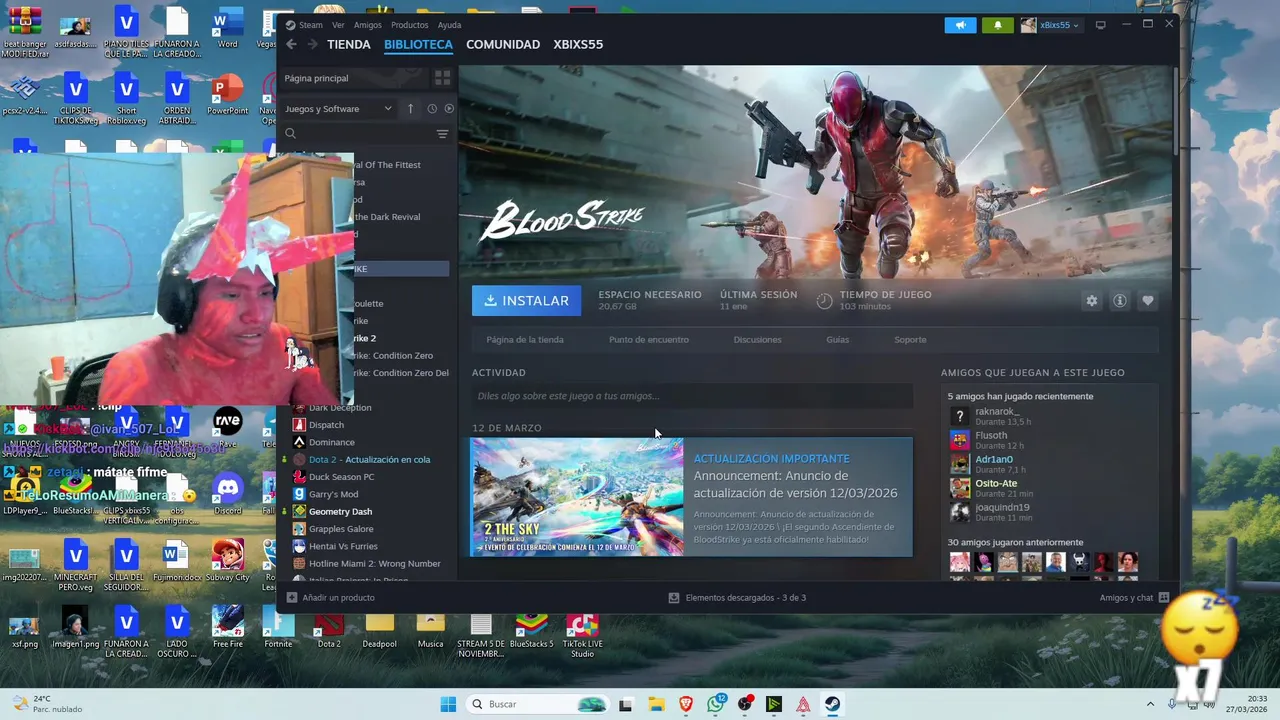Open the Subway City desktop icon

227,560
